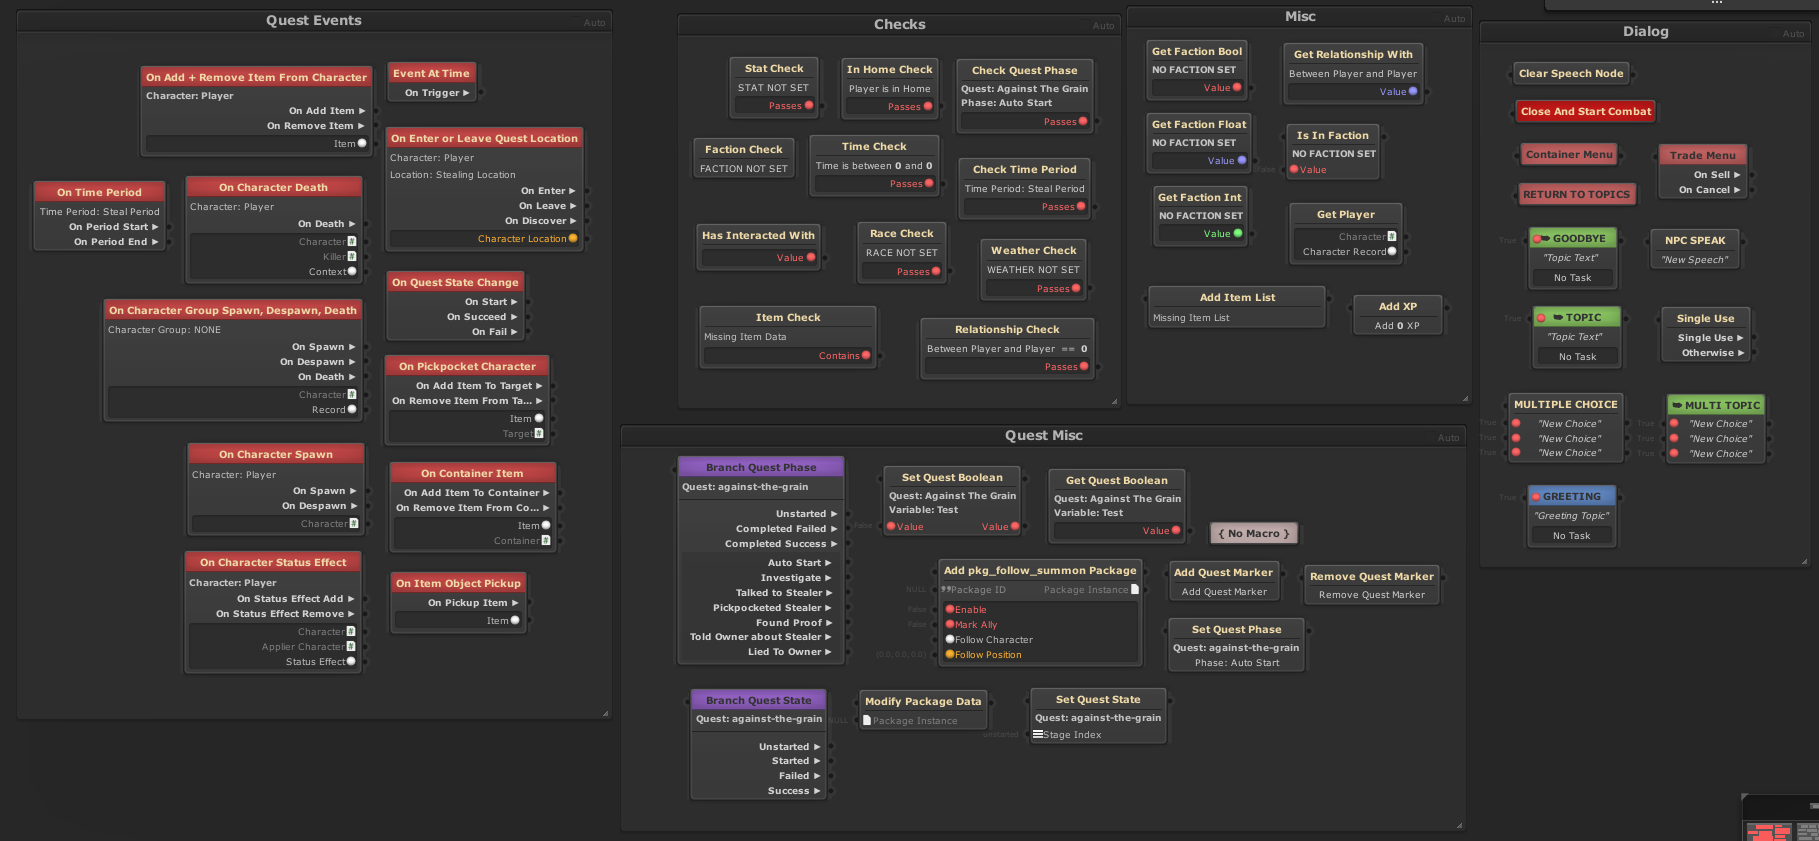Click the Killer output icon on On Character Death
1819x841 pixels.
coord(352,257)
